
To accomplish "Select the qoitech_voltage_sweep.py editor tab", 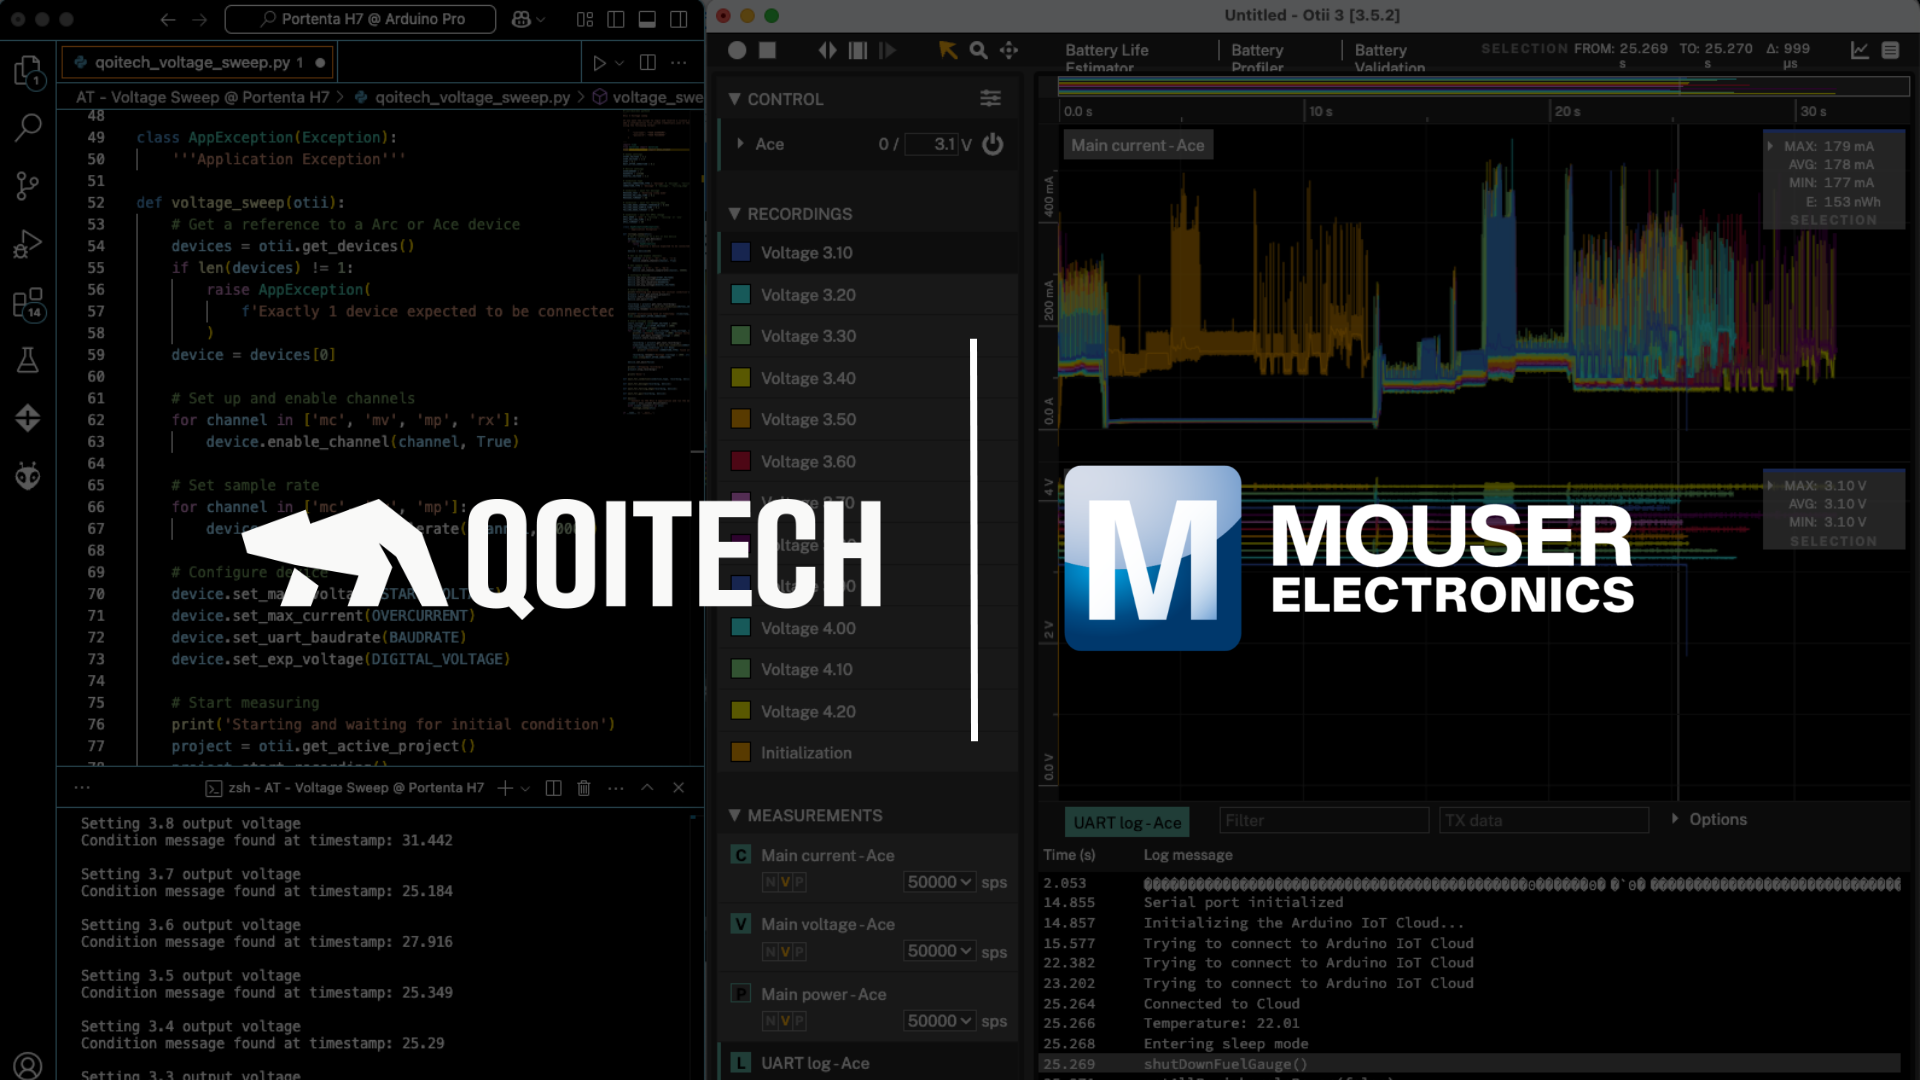I will 193,62.
